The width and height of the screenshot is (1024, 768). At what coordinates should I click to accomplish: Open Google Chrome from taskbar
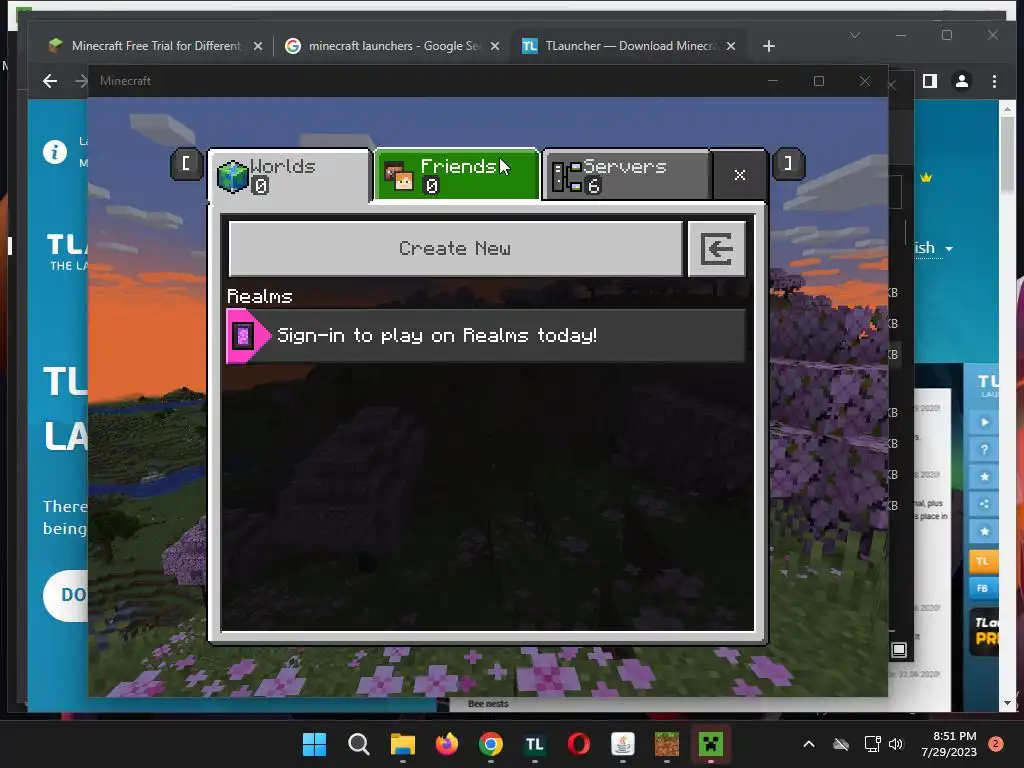(x=490, y=744)
